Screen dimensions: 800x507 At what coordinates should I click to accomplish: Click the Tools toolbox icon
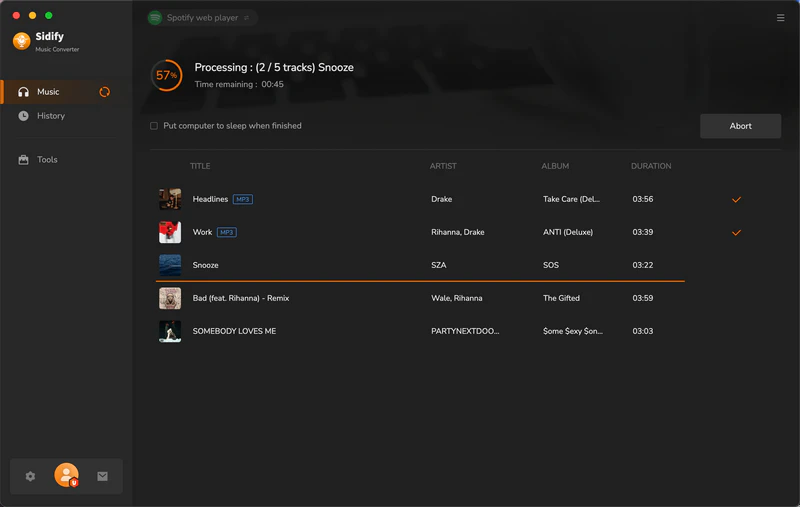coord(23,160)
